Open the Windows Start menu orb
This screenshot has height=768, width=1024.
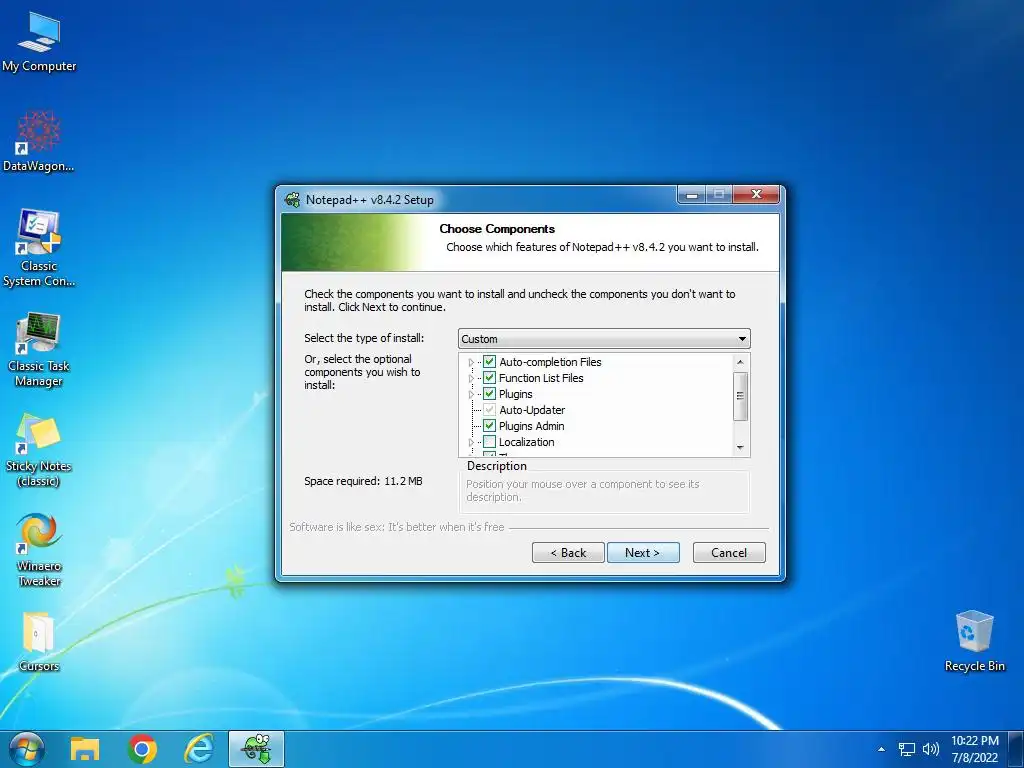click(x=26, y=748)
